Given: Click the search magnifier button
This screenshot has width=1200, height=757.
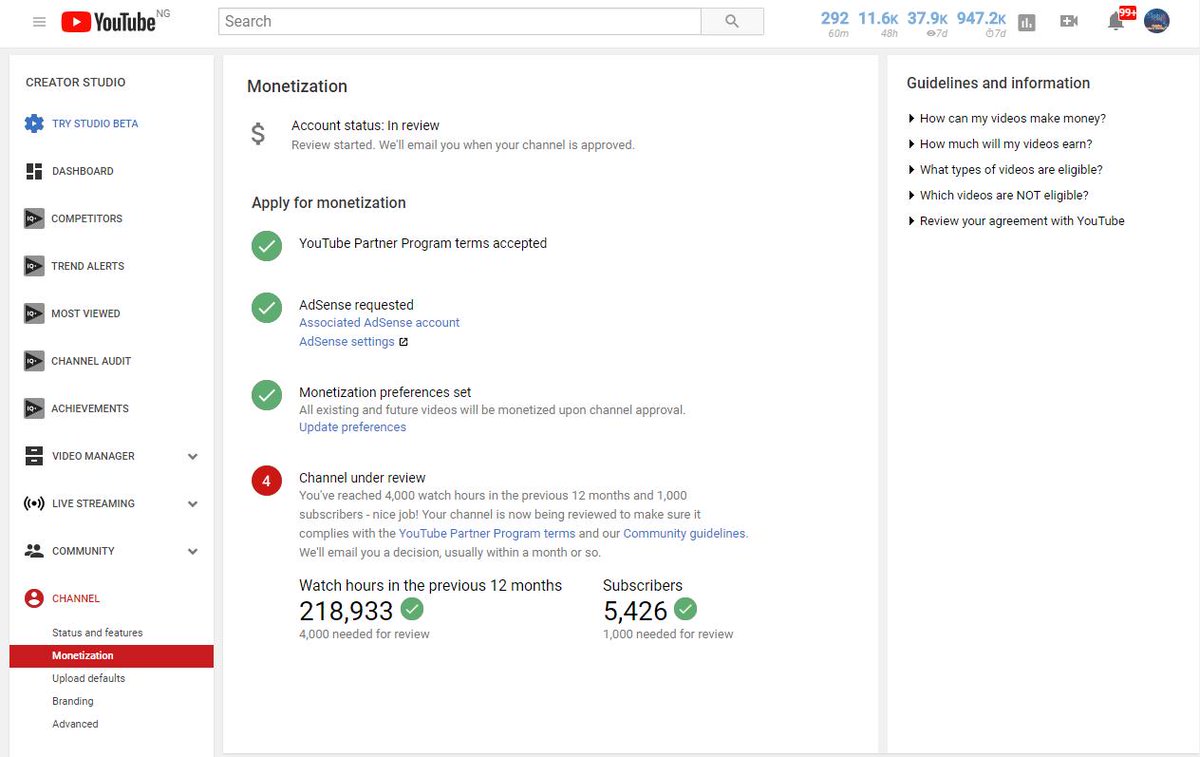Looking at the screenshot, I should 732,21.
